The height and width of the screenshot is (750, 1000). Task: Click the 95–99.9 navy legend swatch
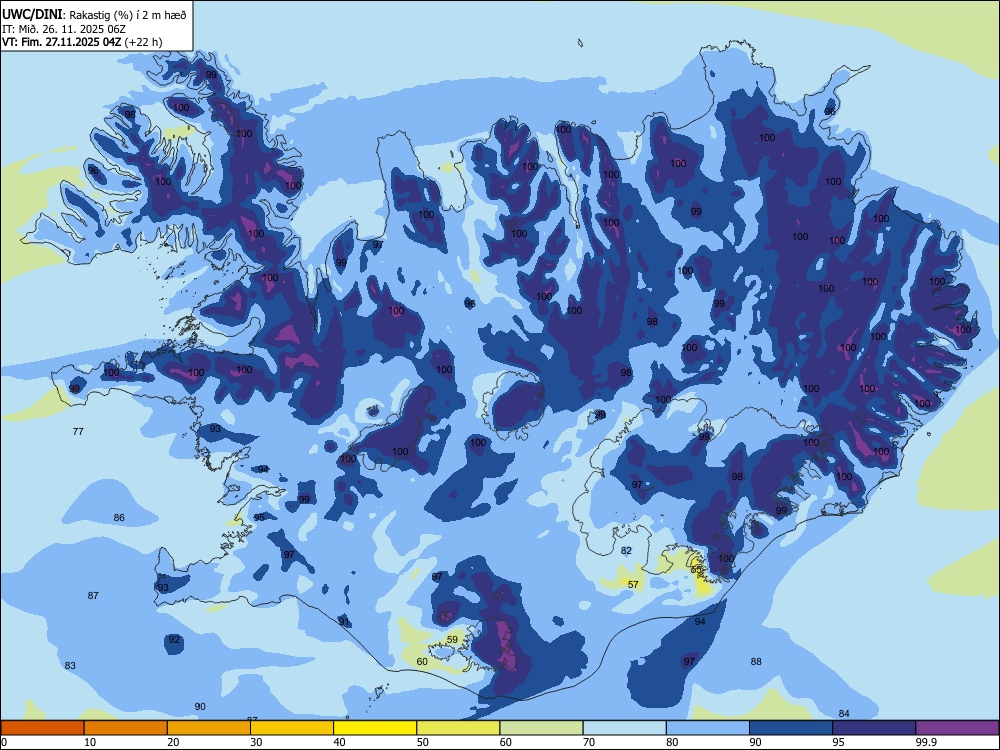point(874,728)
